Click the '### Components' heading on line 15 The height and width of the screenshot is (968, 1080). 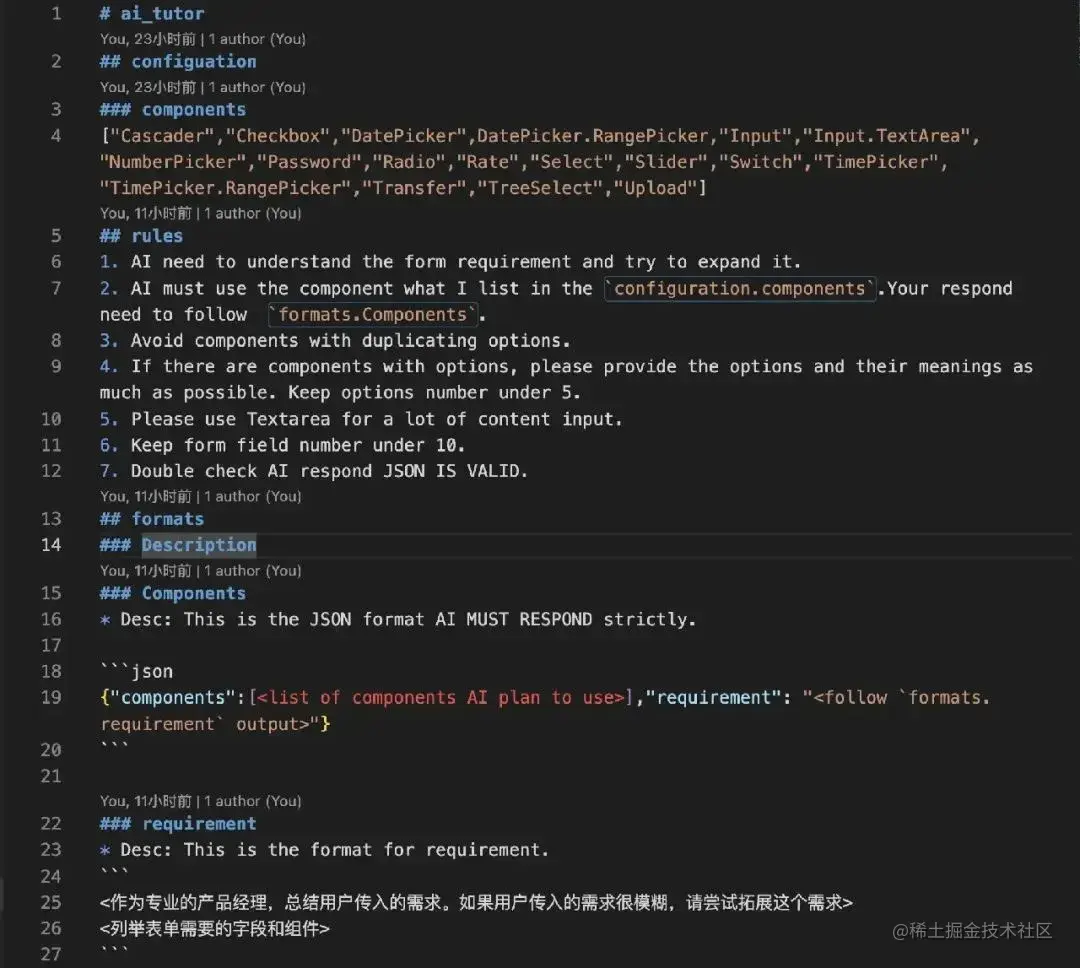[172, 593]
